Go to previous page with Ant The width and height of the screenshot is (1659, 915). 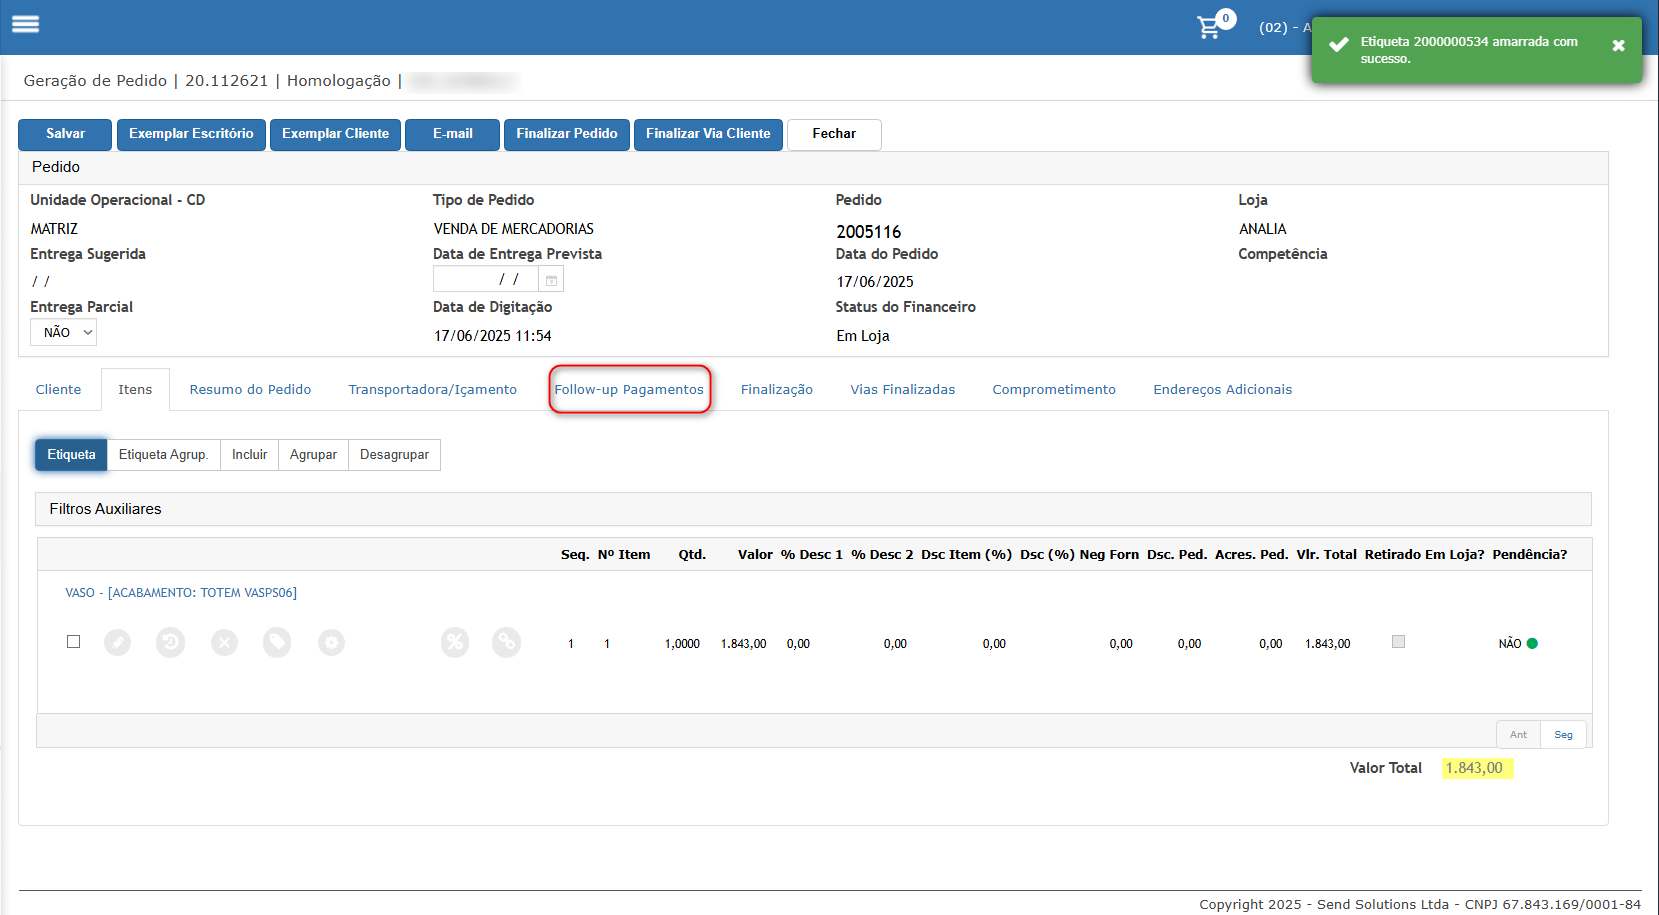click(x=1518, y=734)
